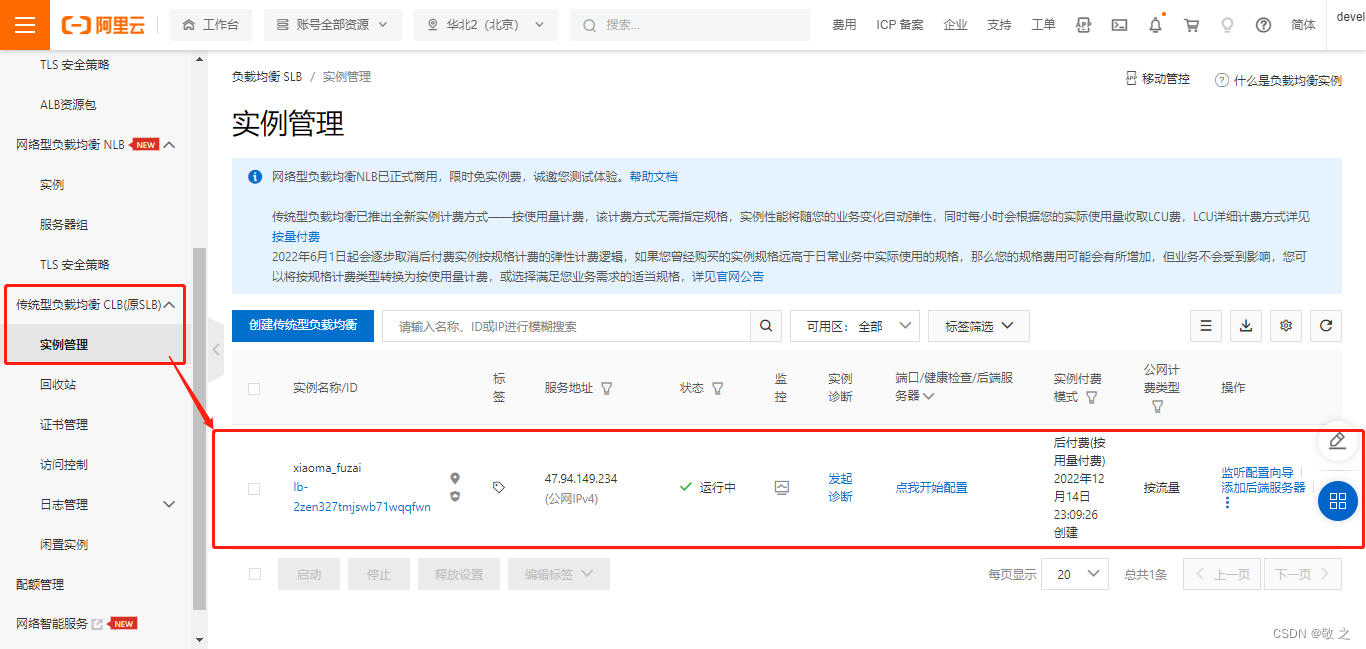
Task: Open 监听配置向导 link
Action: coord(1257,473)
